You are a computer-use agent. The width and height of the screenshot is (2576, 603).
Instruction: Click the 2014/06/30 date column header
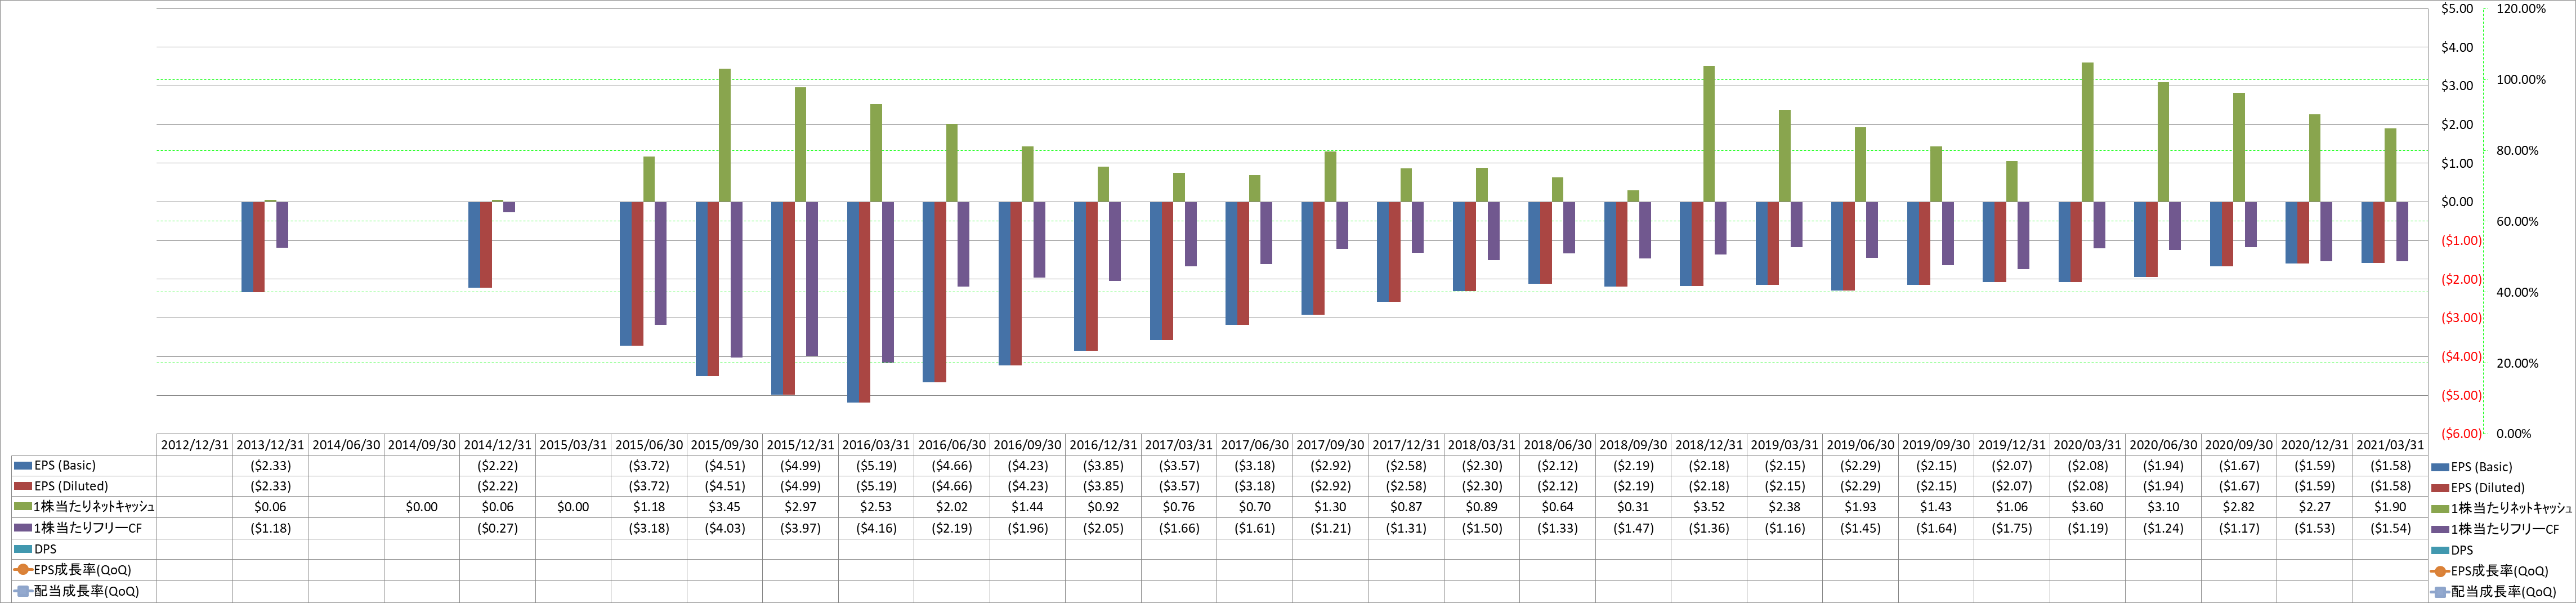point(346,445)
